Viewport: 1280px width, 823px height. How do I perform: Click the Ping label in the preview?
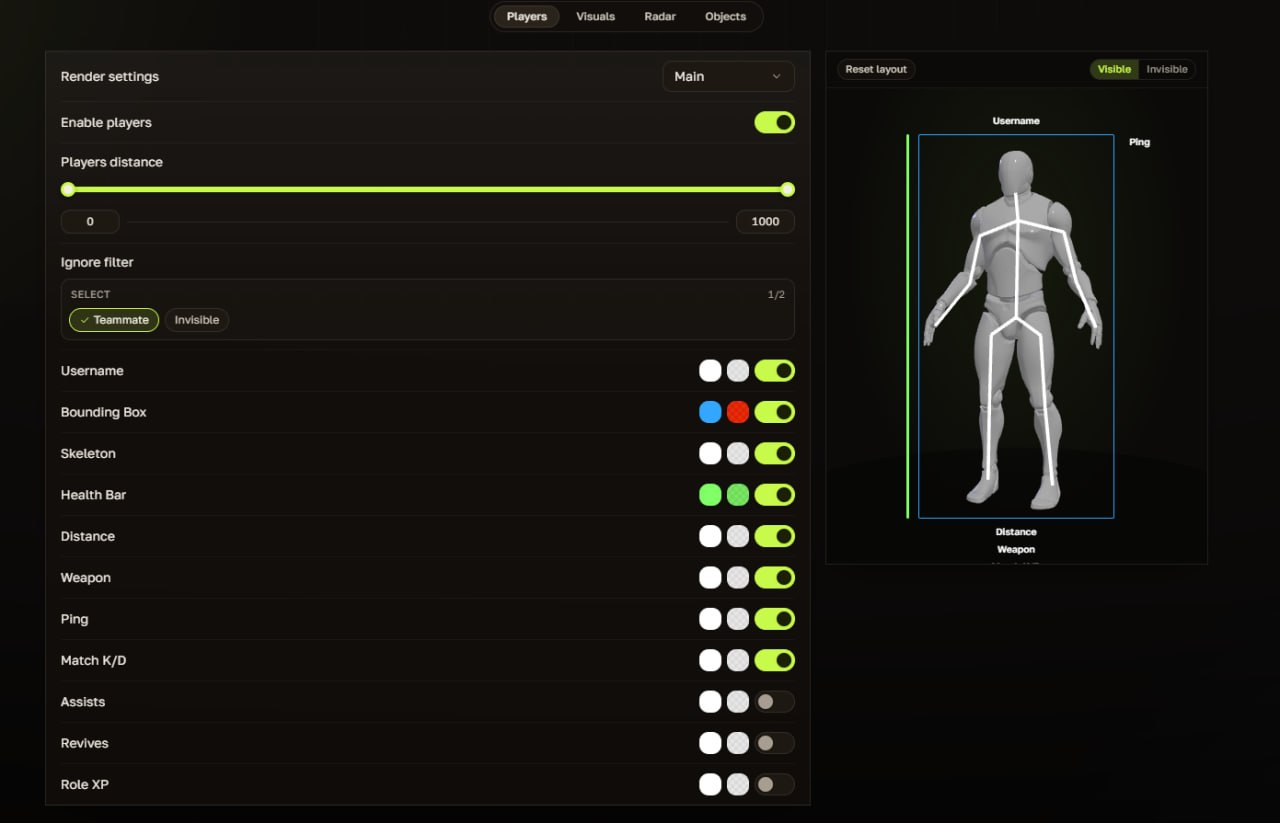coord(1140,142)
